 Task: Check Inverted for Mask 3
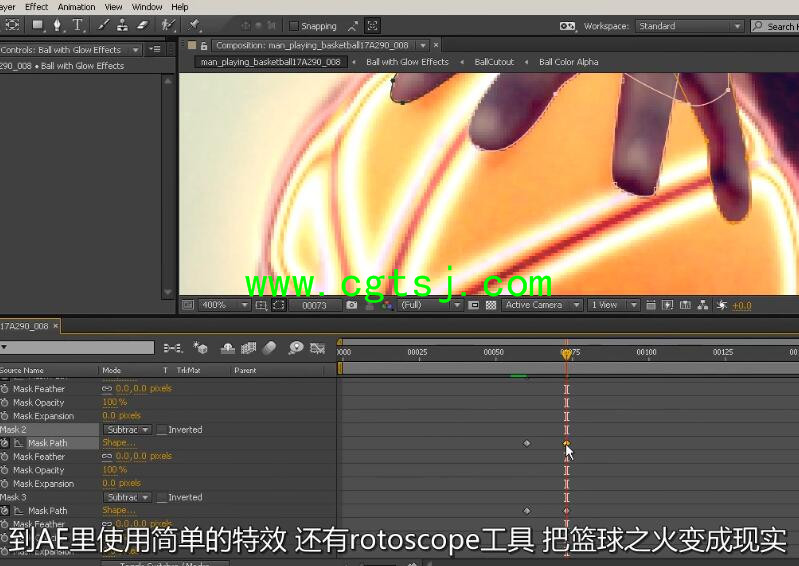click(x=161, y=497)
